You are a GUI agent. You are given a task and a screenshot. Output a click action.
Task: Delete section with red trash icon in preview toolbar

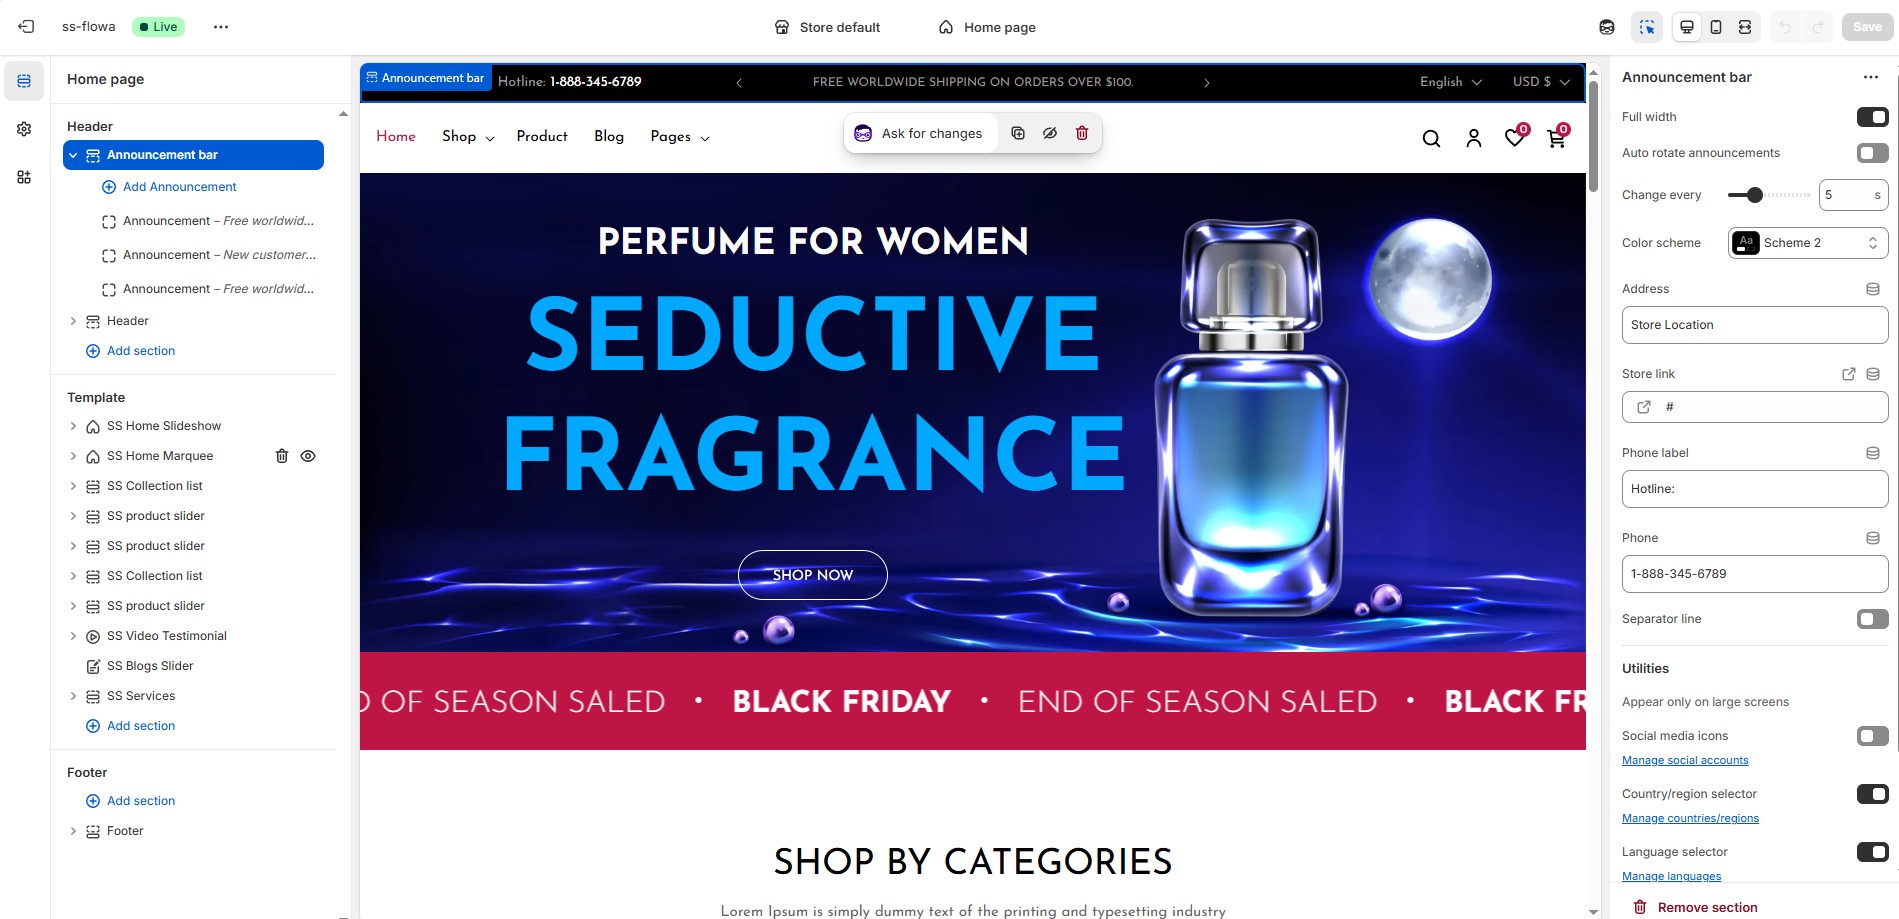[1082, 133]
